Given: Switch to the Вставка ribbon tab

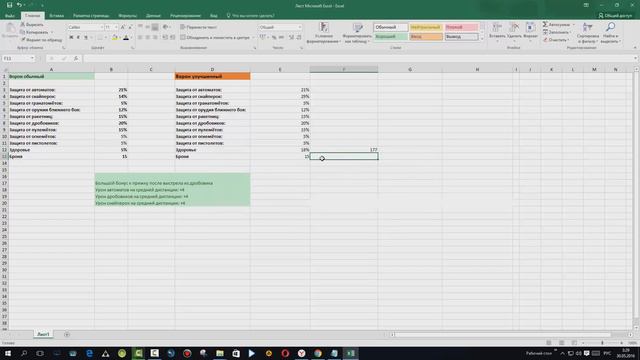Looking at the screenshot, I should point(56,16).
